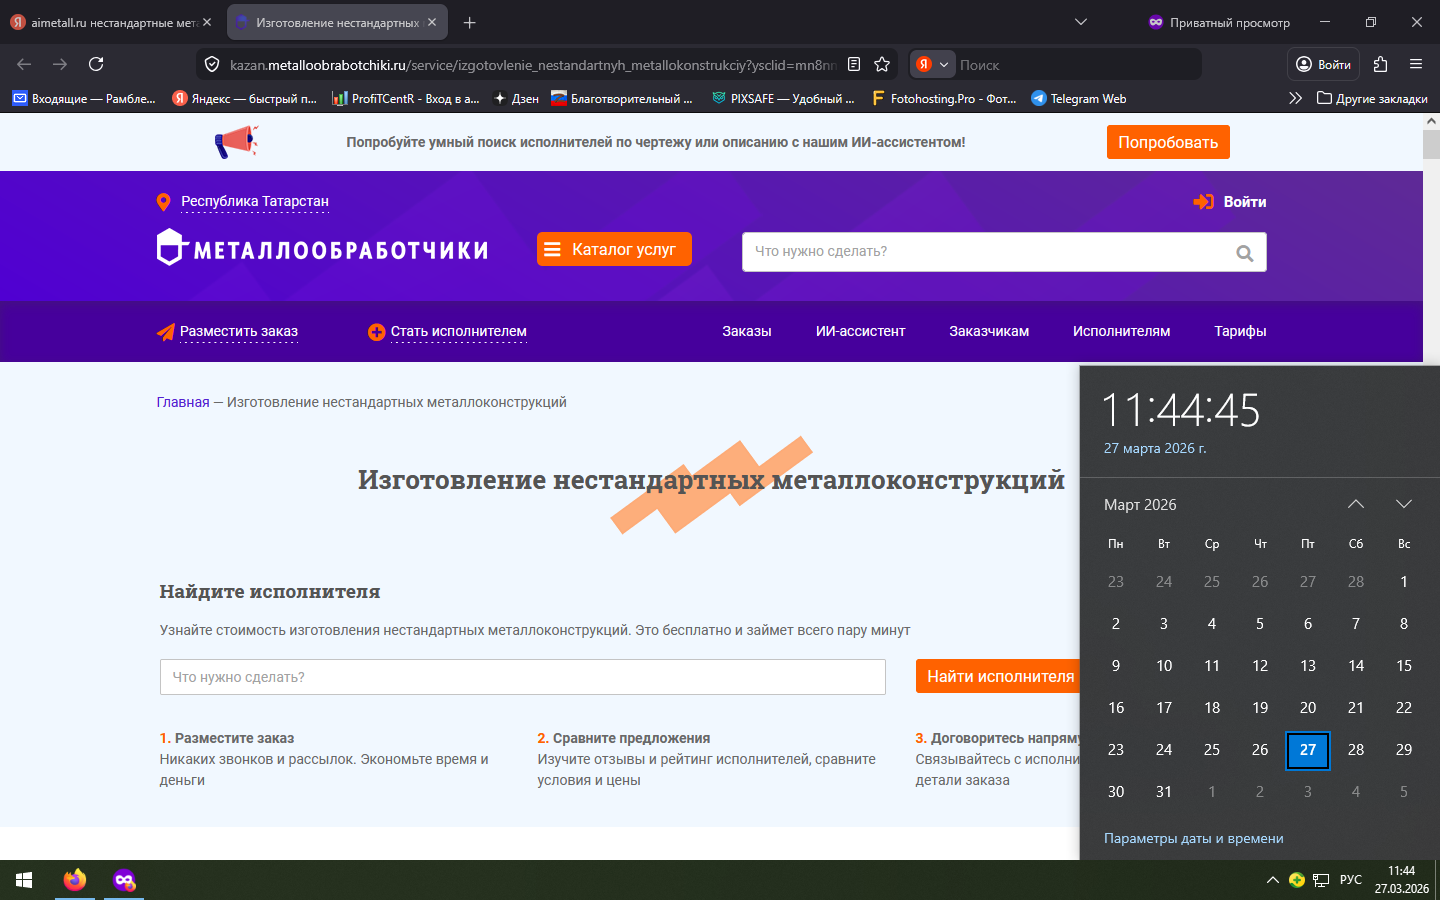This screenshot has height=900, width=1440.
Task: Go to next month in the calendar
Action: click(x=1404, y=504)
